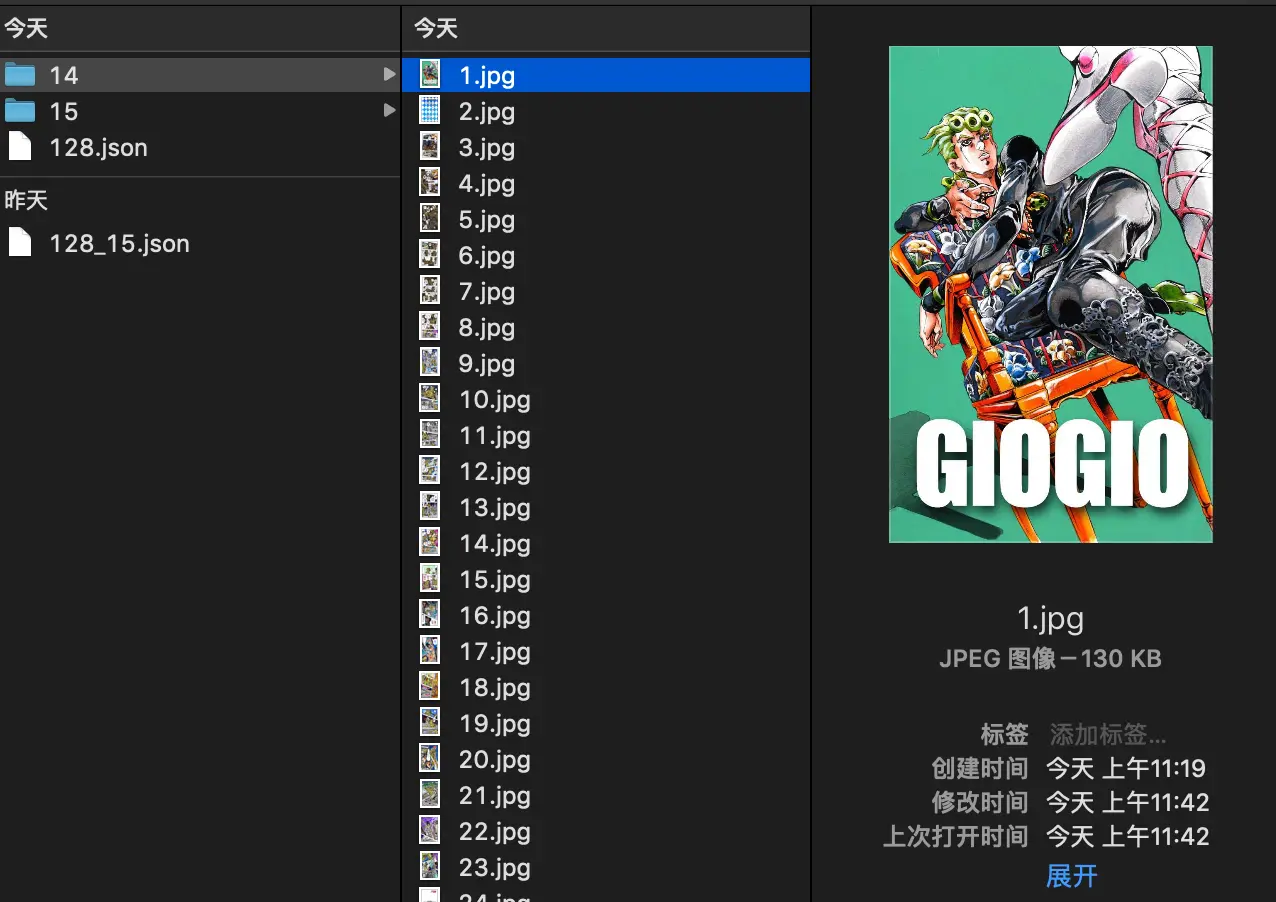
Task: Click the 今天 header in the first column
Action: click(x=26, y=28)
